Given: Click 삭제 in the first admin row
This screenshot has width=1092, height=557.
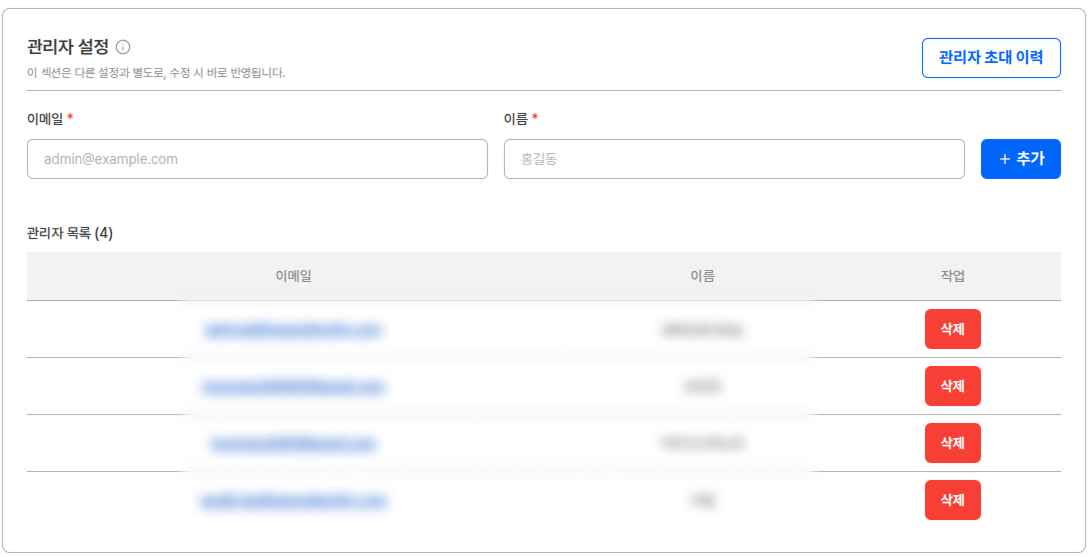Looking at the screenshot, I should (x=952, y=329).
